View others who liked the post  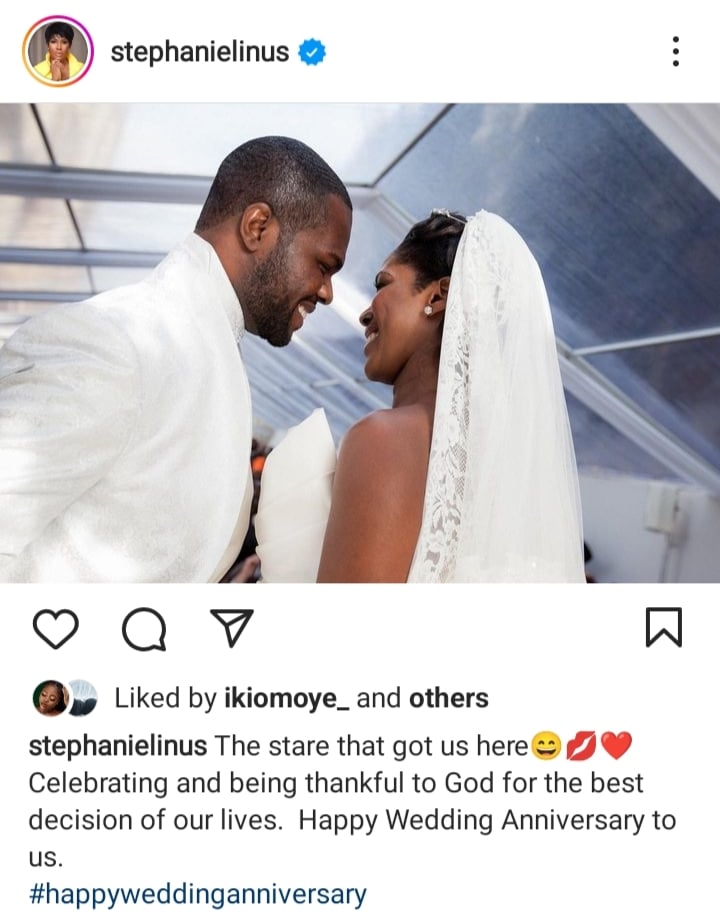tap(449, 698)
